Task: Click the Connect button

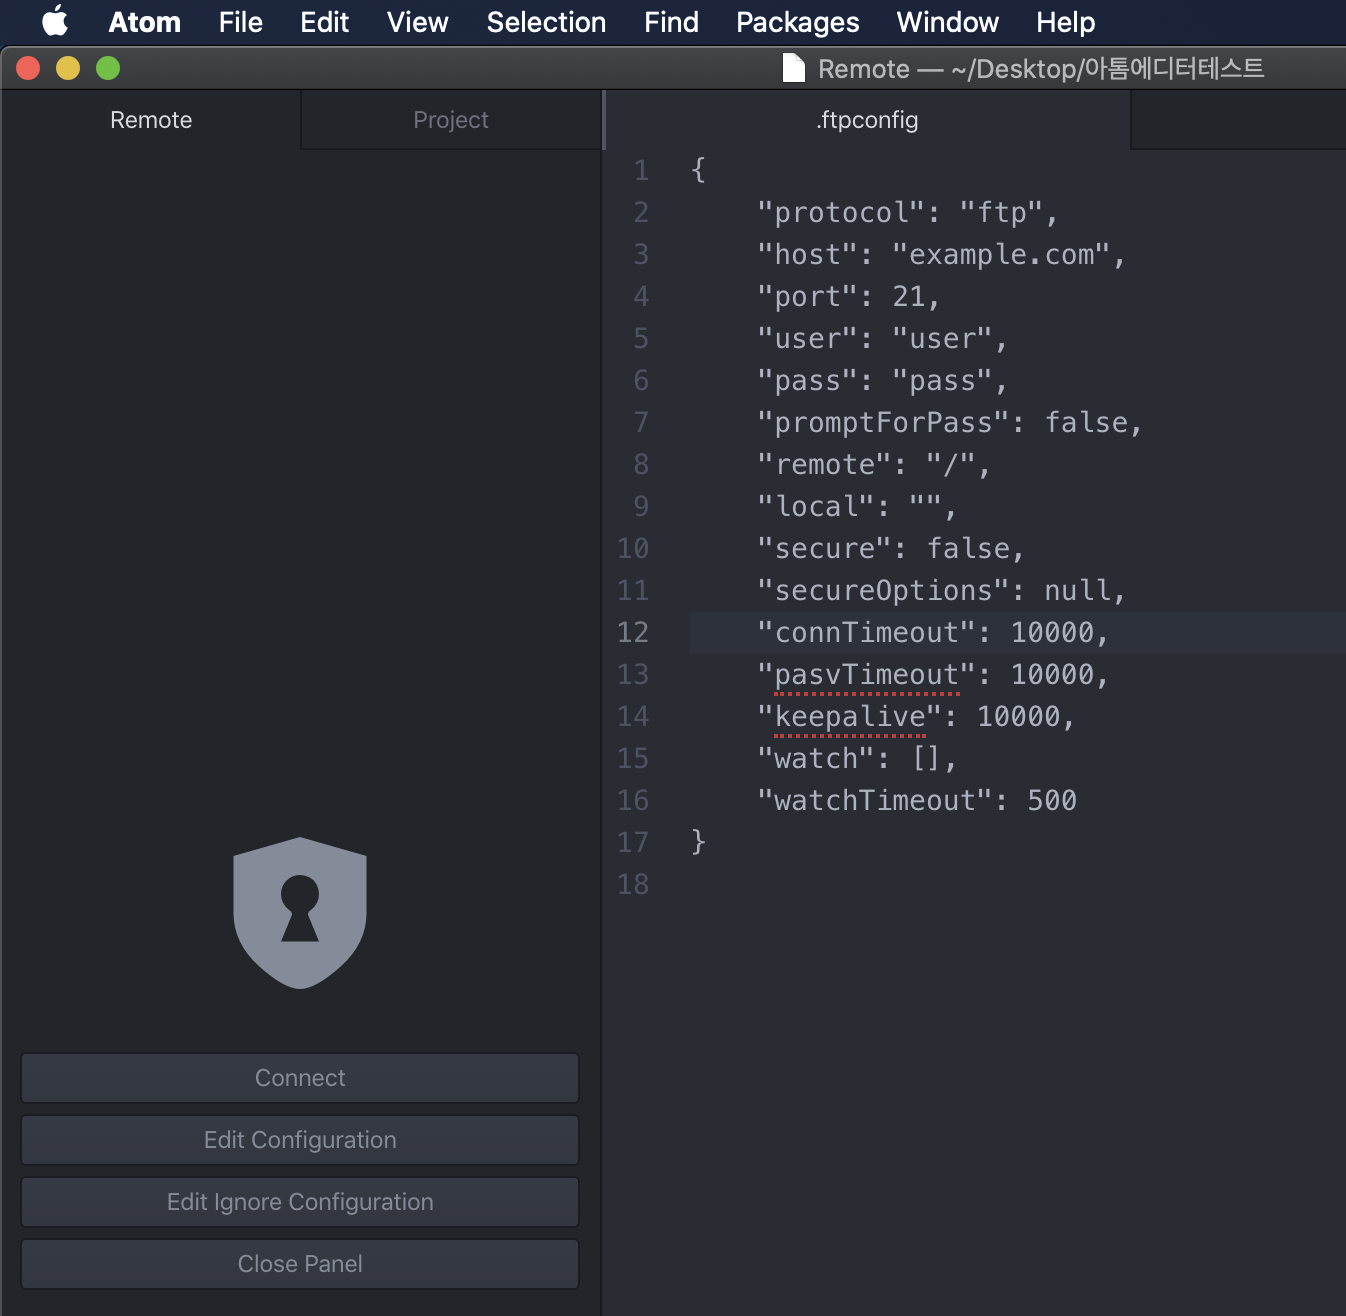Action: point(300,1078)
